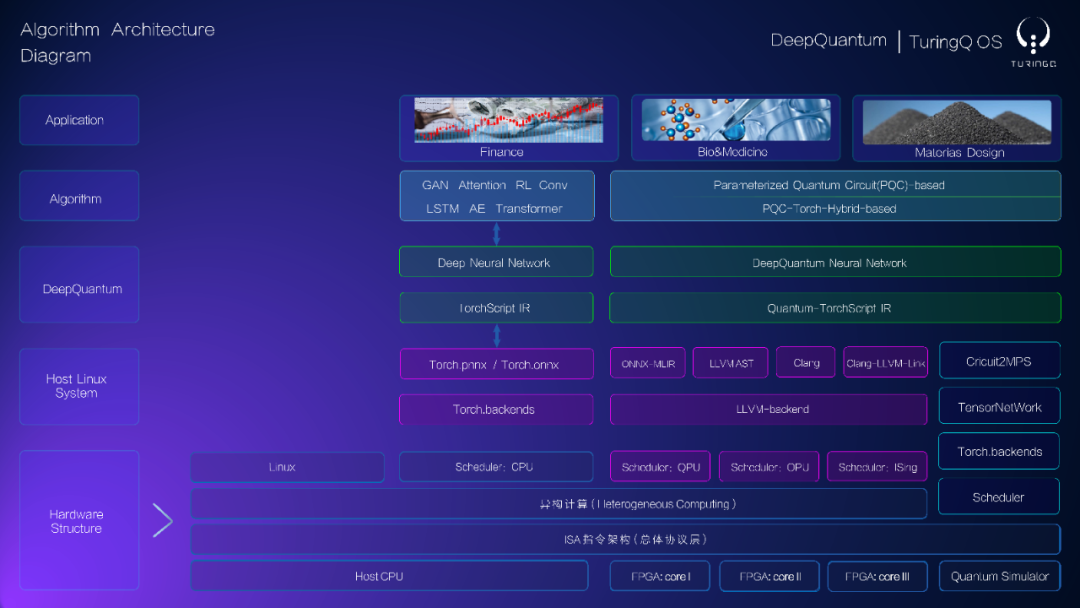Select the Quantum-TorchScript IR block
The image size is (1080, 608).
[835, 308]
